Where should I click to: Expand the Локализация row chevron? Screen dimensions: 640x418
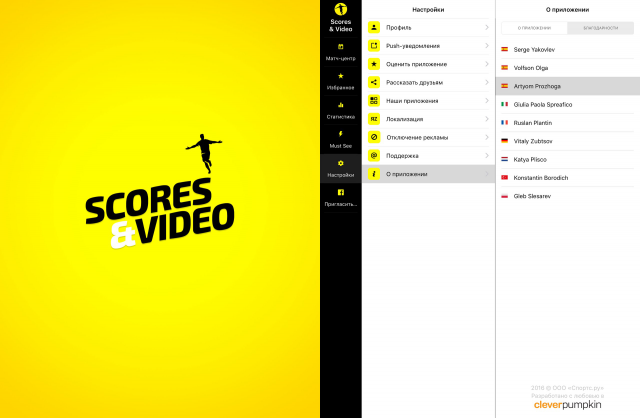[487, 119]
